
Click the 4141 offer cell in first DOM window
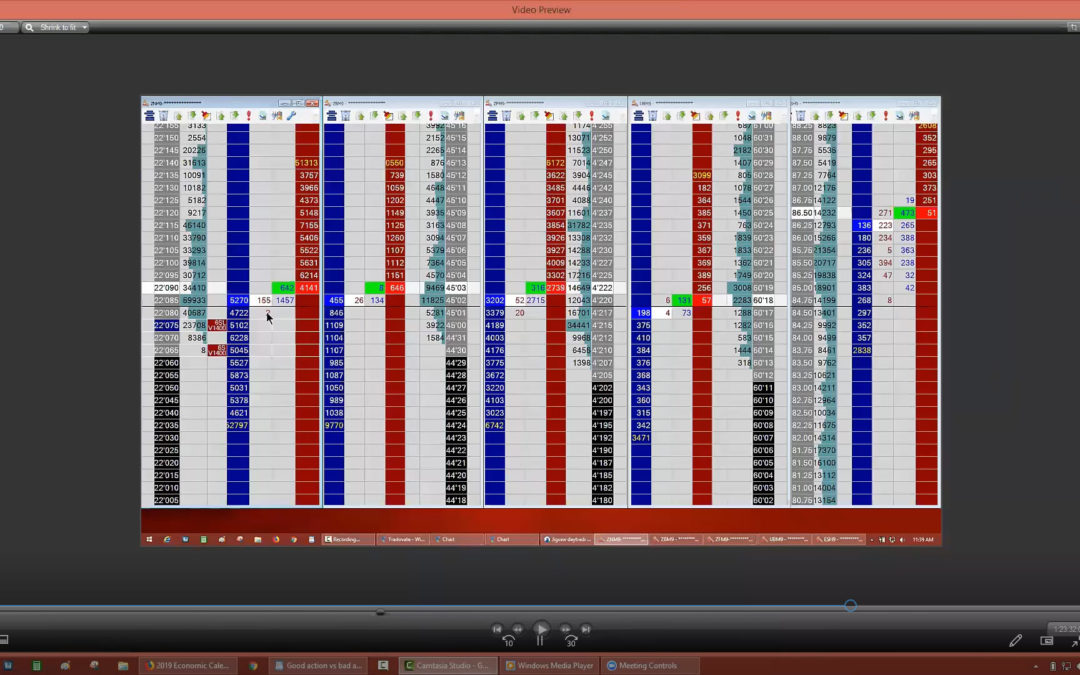307,288
